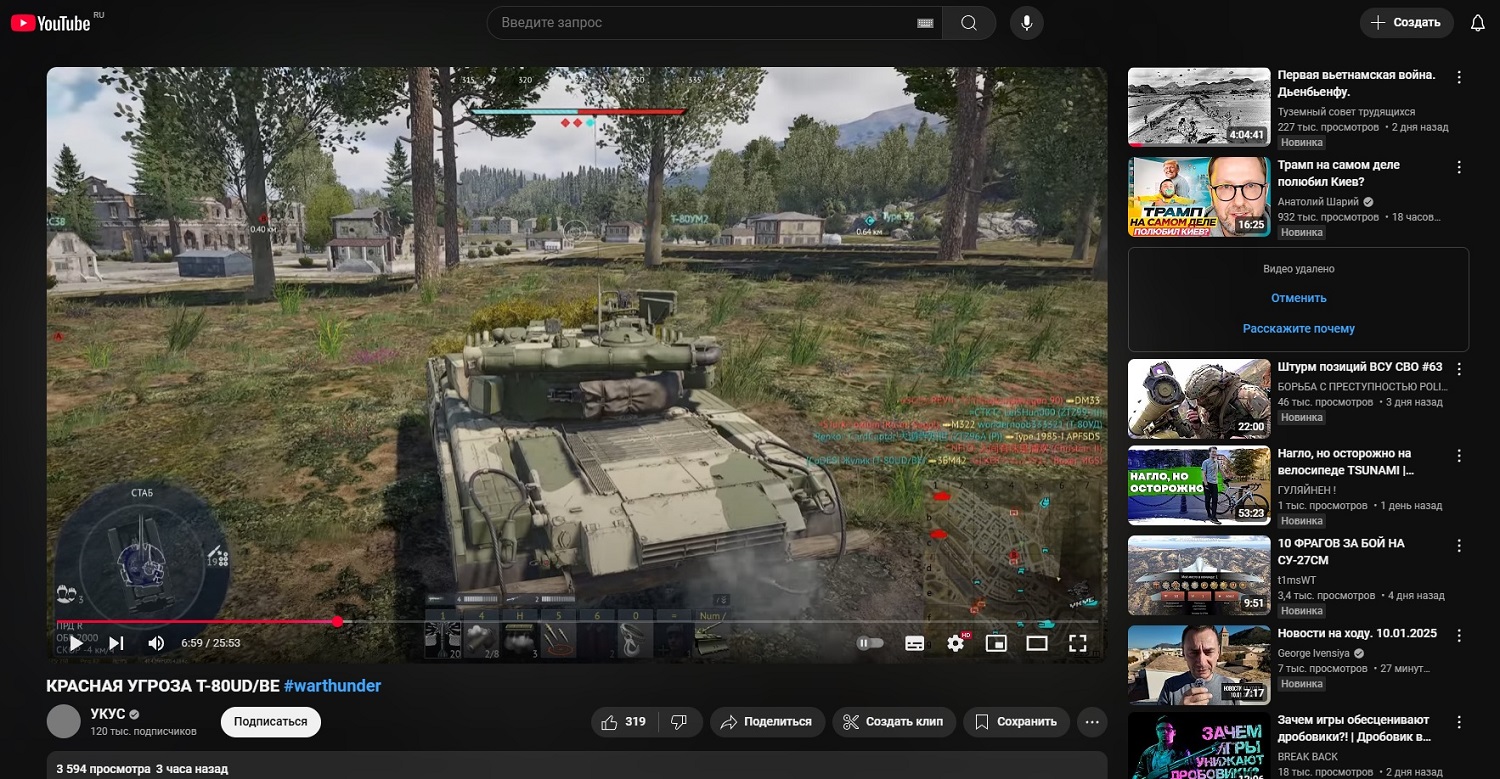Open the #warthunder hashtag link
The image size is (1500, 779).
tap(332, 686)
